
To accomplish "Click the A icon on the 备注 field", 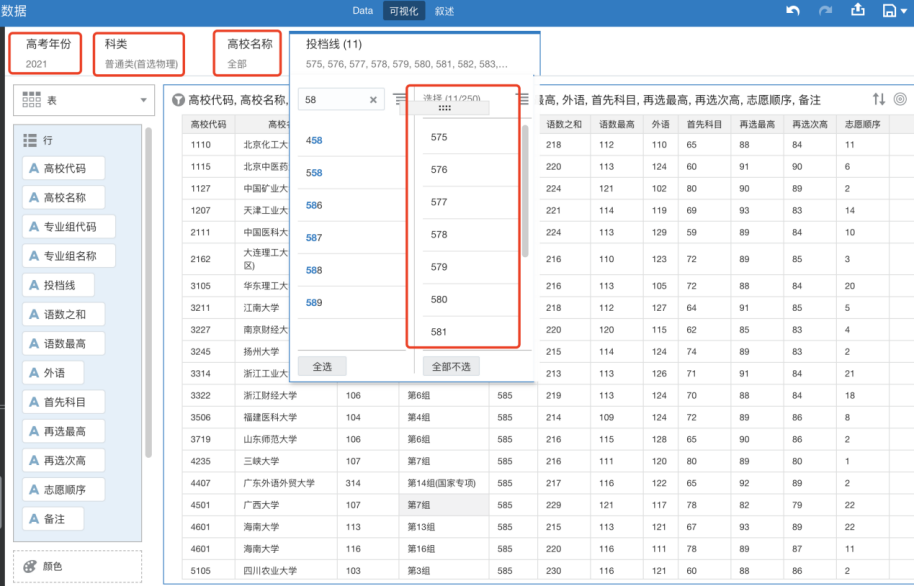I will 34,519.
